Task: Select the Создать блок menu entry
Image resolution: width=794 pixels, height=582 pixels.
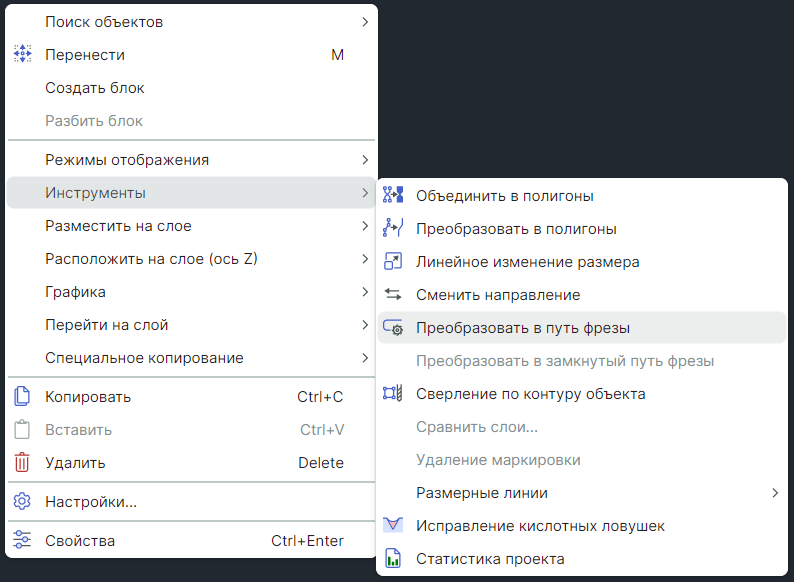Action: pos(95,88)
